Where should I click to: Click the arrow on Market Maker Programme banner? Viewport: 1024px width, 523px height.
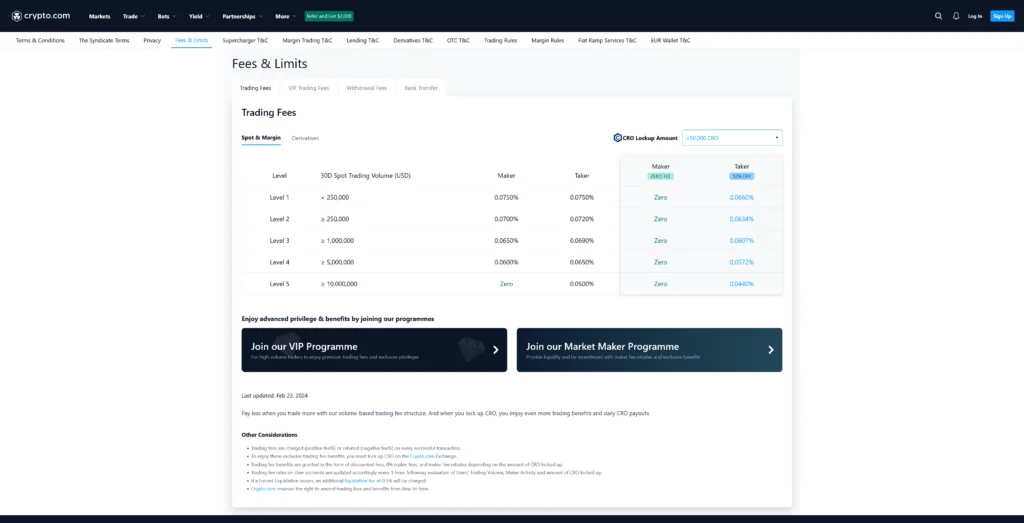pyautogui.click(x=770, y=350)
